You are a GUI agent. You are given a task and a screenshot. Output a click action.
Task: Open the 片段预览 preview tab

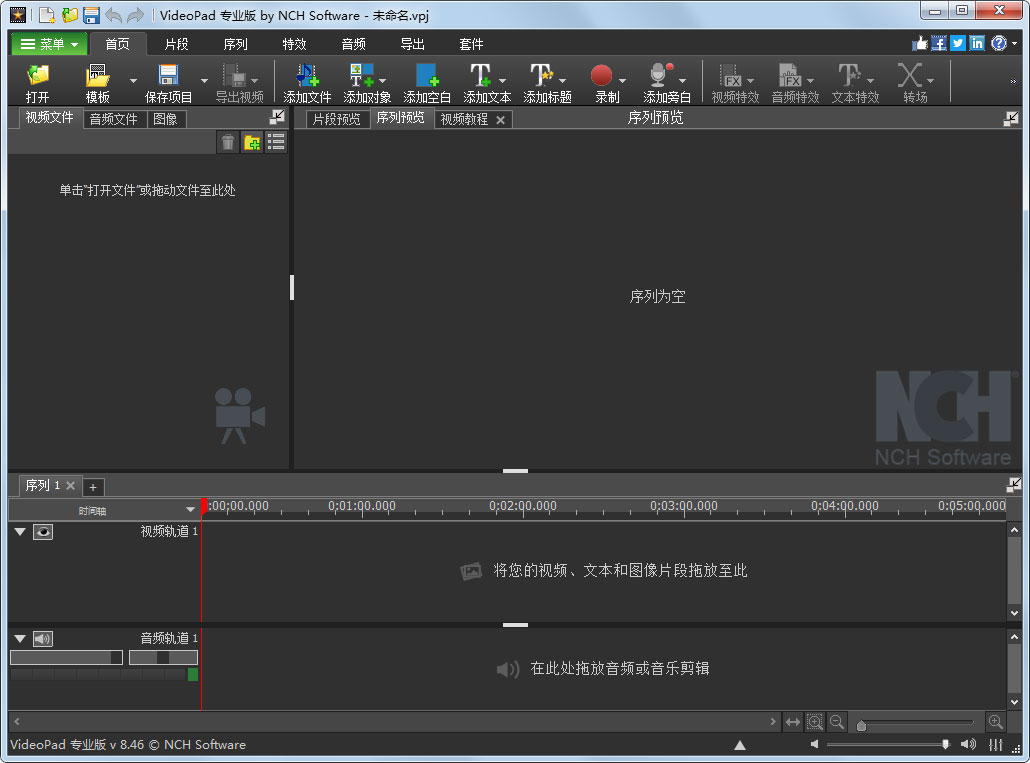tap(336, 119)
